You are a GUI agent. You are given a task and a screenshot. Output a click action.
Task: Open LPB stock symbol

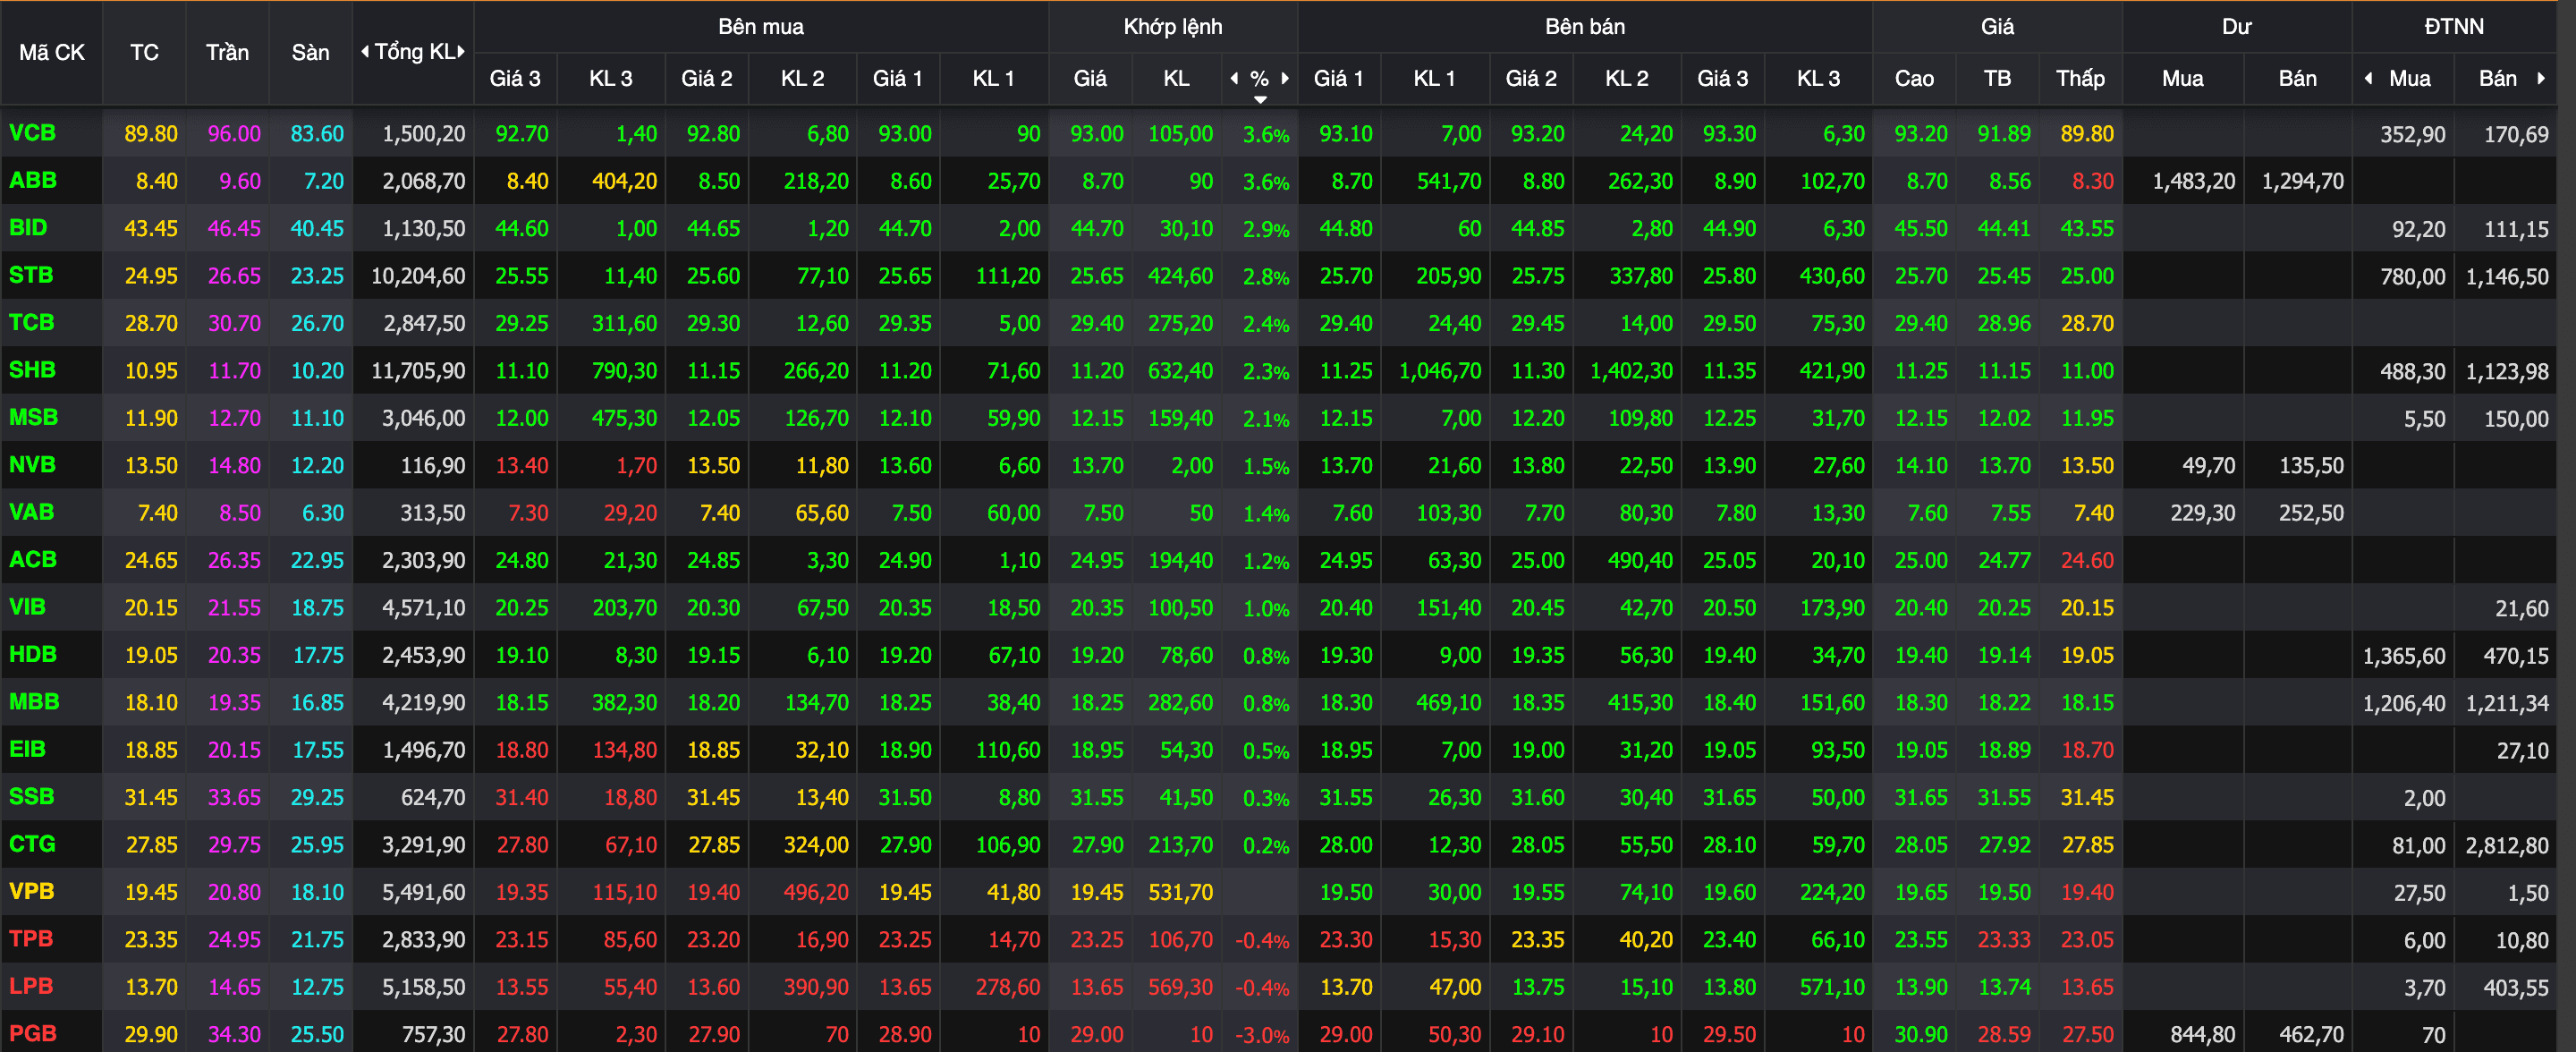pos(31,986)
